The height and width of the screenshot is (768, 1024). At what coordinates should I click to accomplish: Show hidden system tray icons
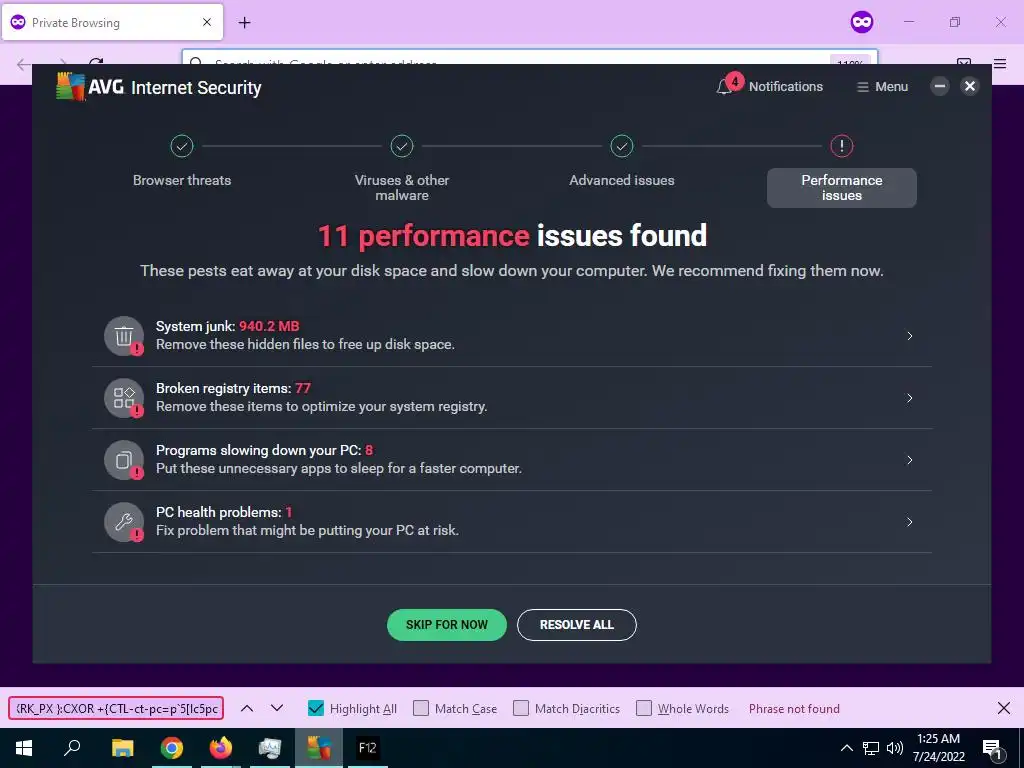846,748
